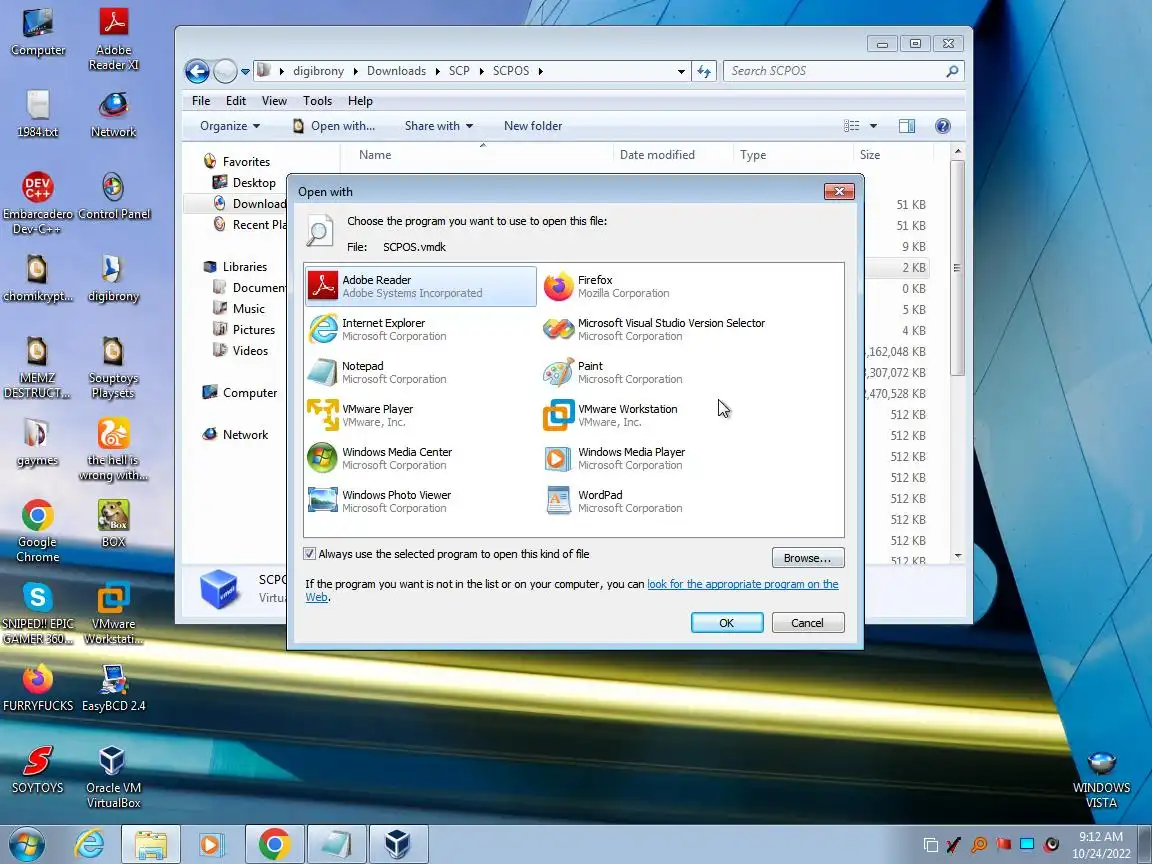Confirm with the OK button

coord(727,622)
